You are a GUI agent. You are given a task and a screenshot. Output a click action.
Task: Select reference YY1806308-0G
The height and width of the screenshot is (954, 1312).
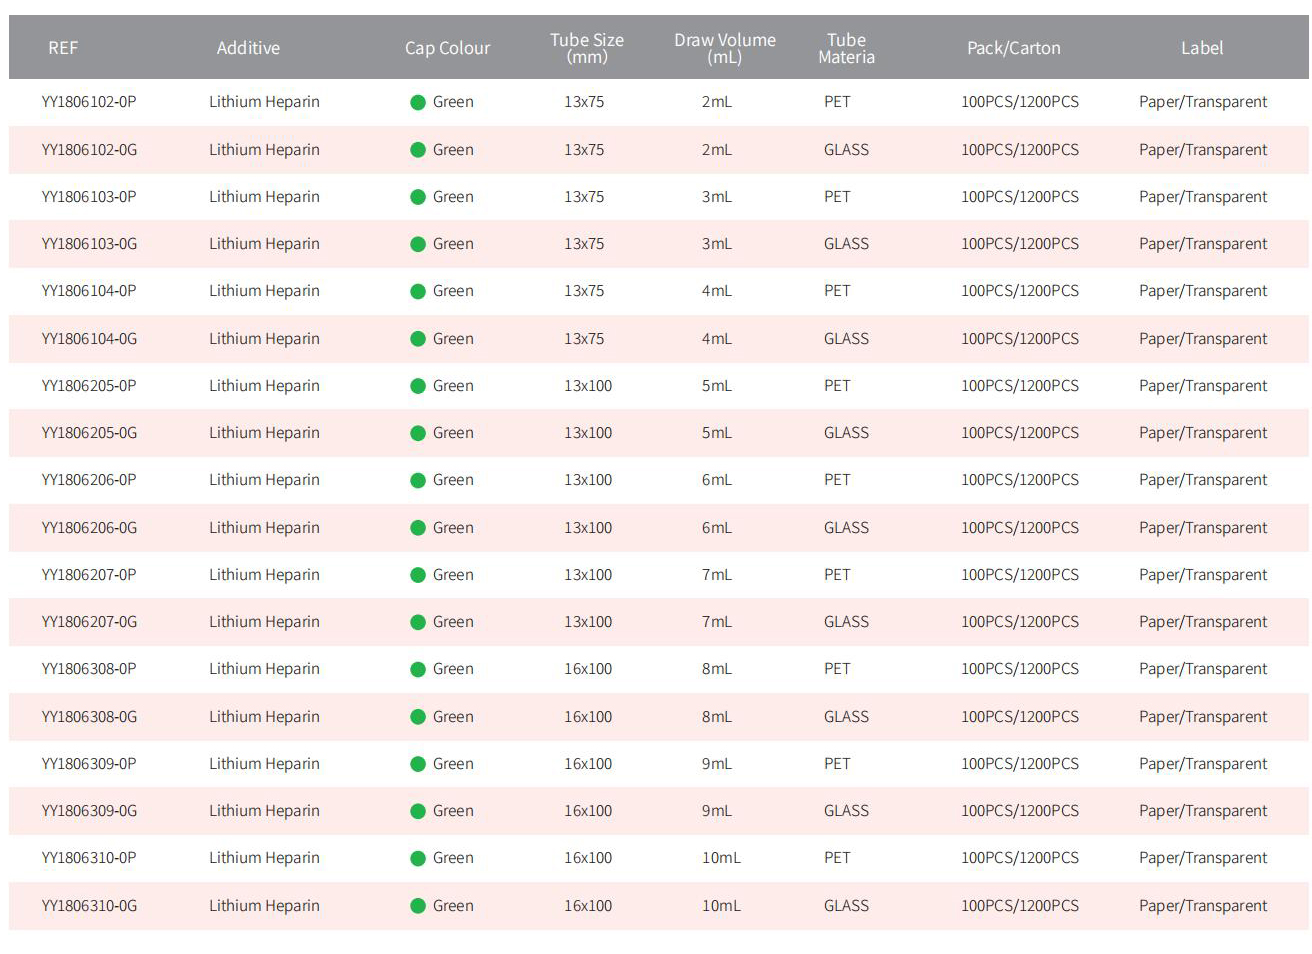point(89,717)
